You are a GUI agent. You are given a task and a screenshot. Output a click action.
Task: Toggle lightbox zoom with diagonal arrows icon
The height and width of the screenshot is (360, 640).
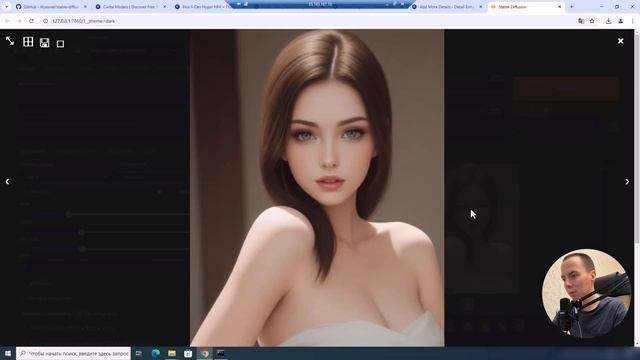click(10, 41)
